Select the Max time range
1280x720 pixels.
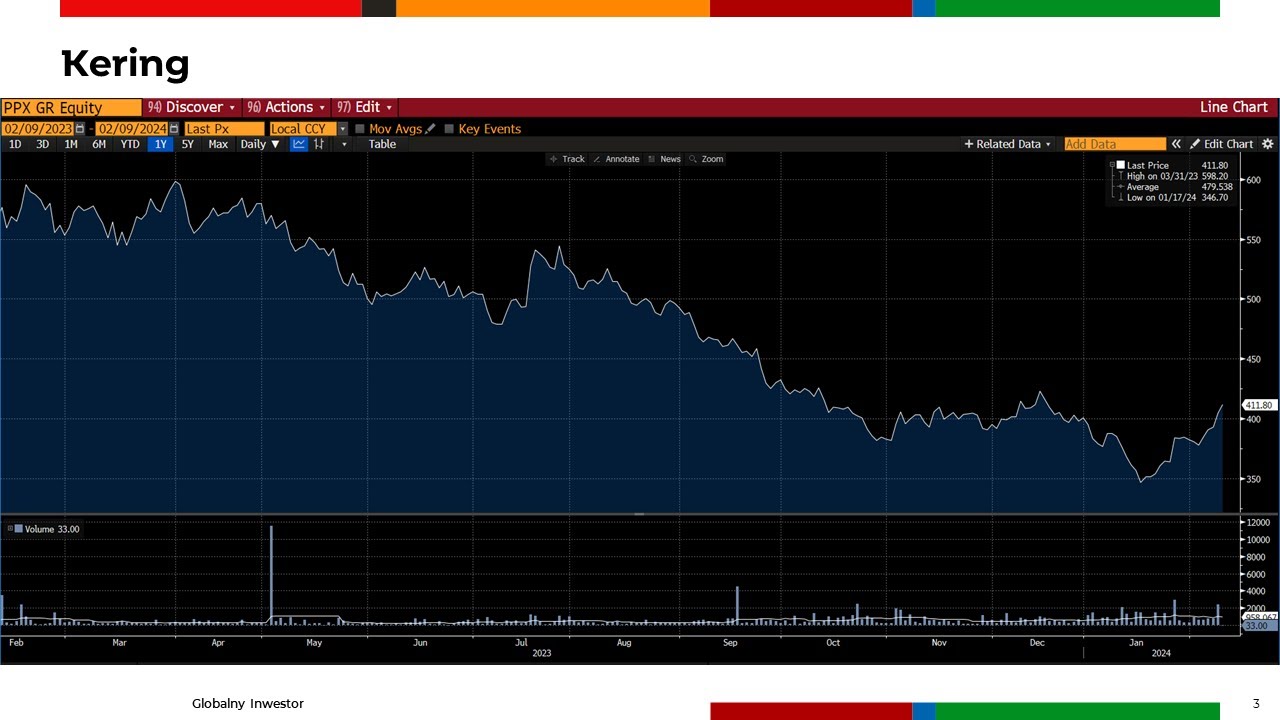(x=218, y=144)
